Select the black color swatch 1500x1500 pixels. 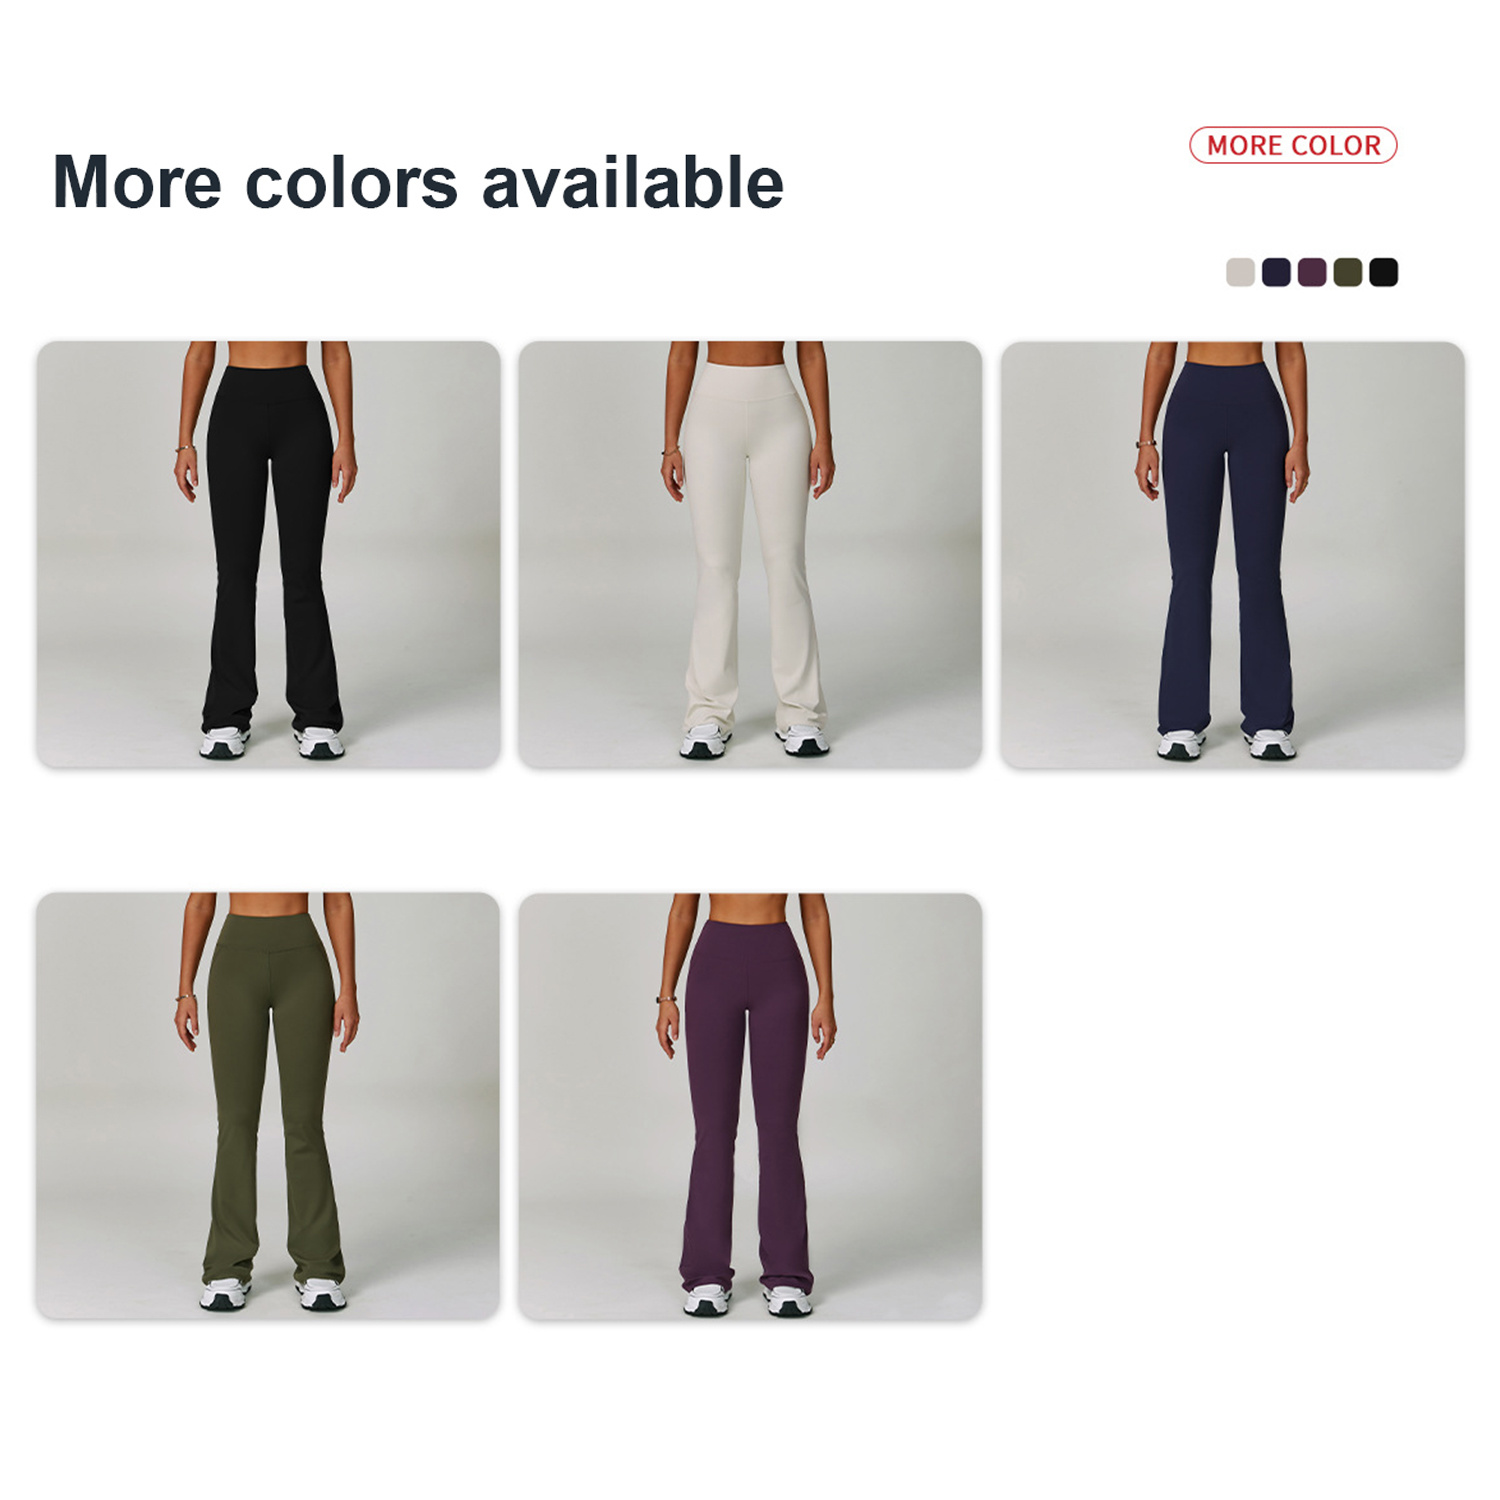1384,272
